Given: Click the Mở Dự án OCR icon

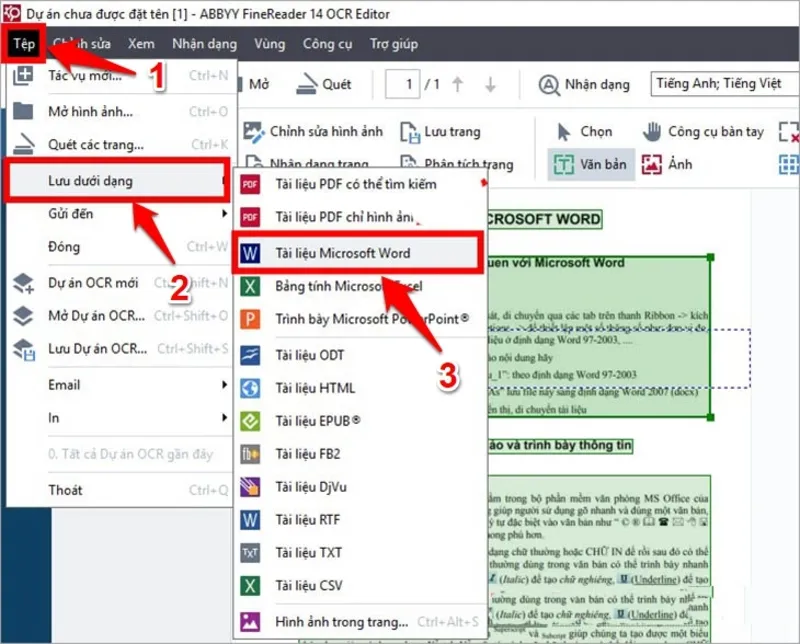Looking at the screenshot, I should coord(23,315).
